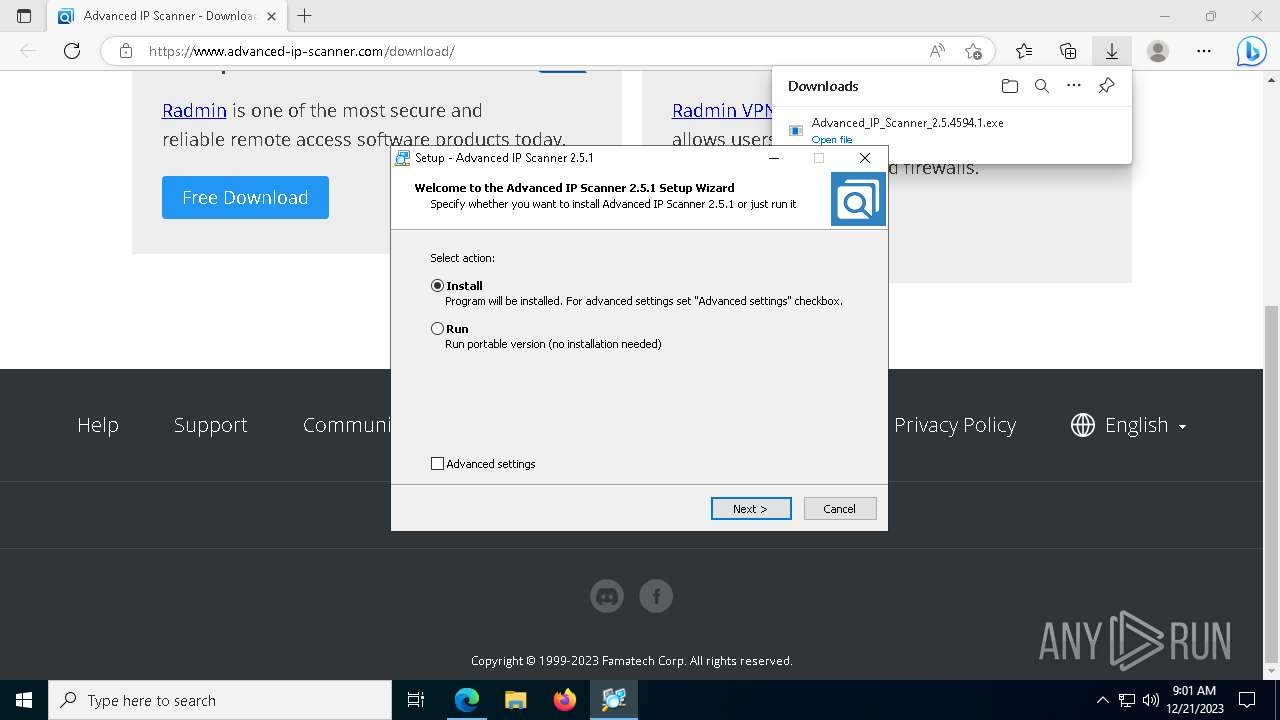
Task: Show hidden system tray icons
Action: point(1103,700)
